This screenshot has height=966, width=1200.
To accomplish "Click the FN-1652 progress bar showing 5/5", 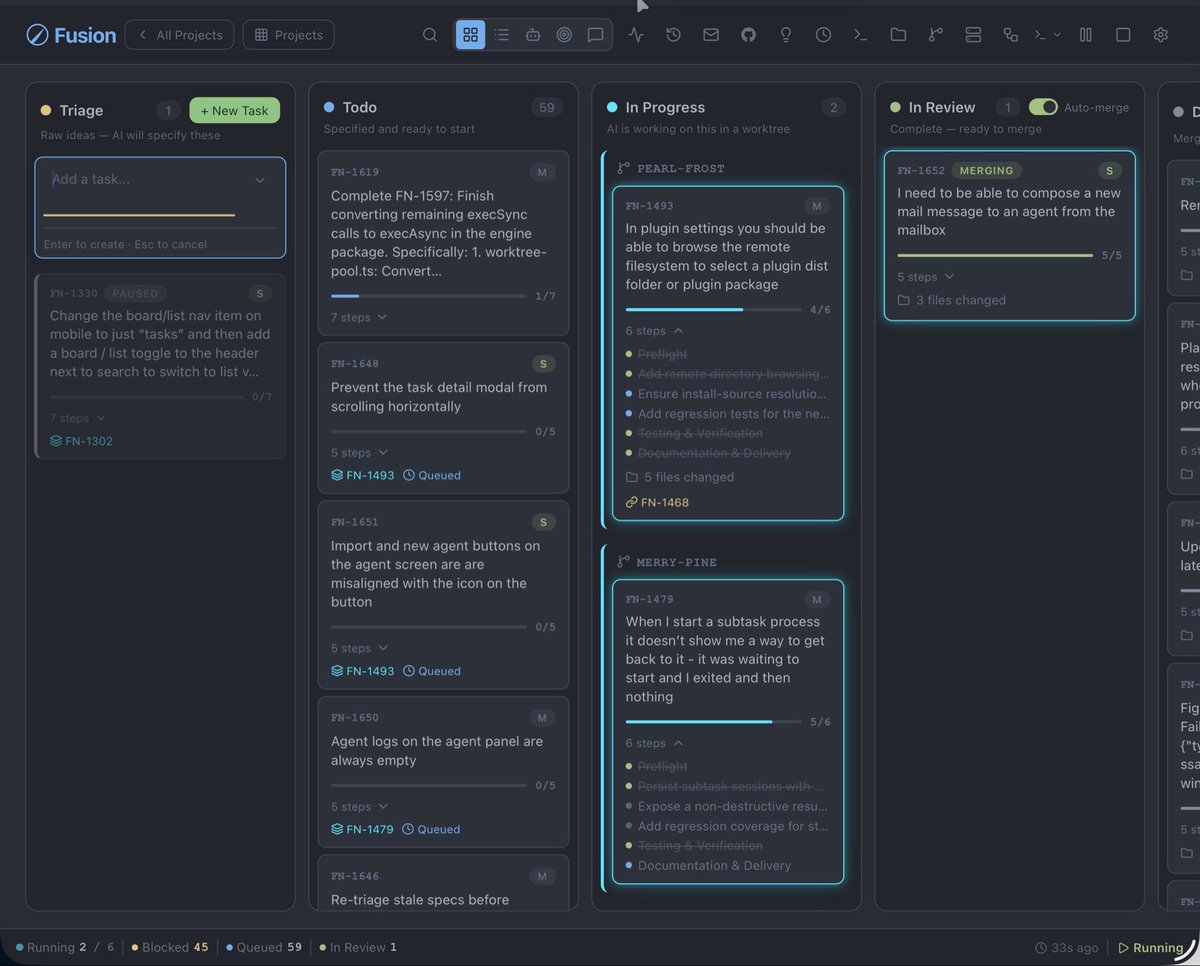I will click(994, 256).
